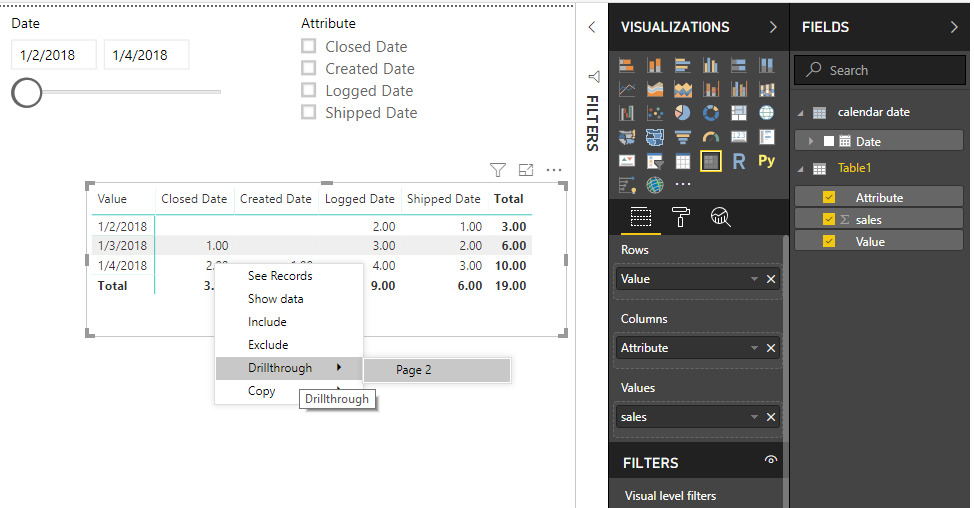Open the sales values field dropdown
The height and width of the screenshot is (508, 974).
tap(754, 417)
